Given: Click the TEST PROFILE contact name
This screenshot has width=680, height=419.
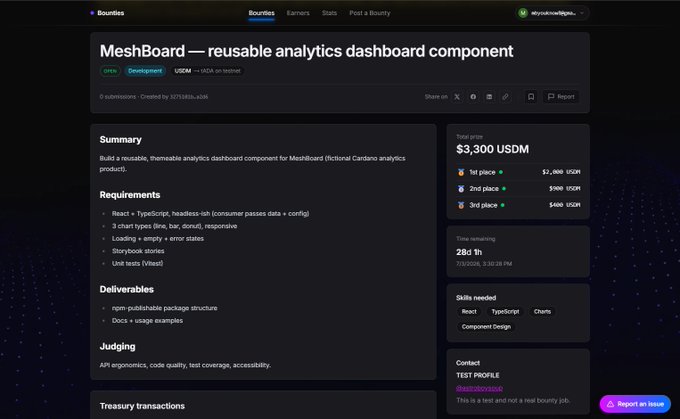Looking at the screenshot, I should pyautogui.click(x=477, y=375).
